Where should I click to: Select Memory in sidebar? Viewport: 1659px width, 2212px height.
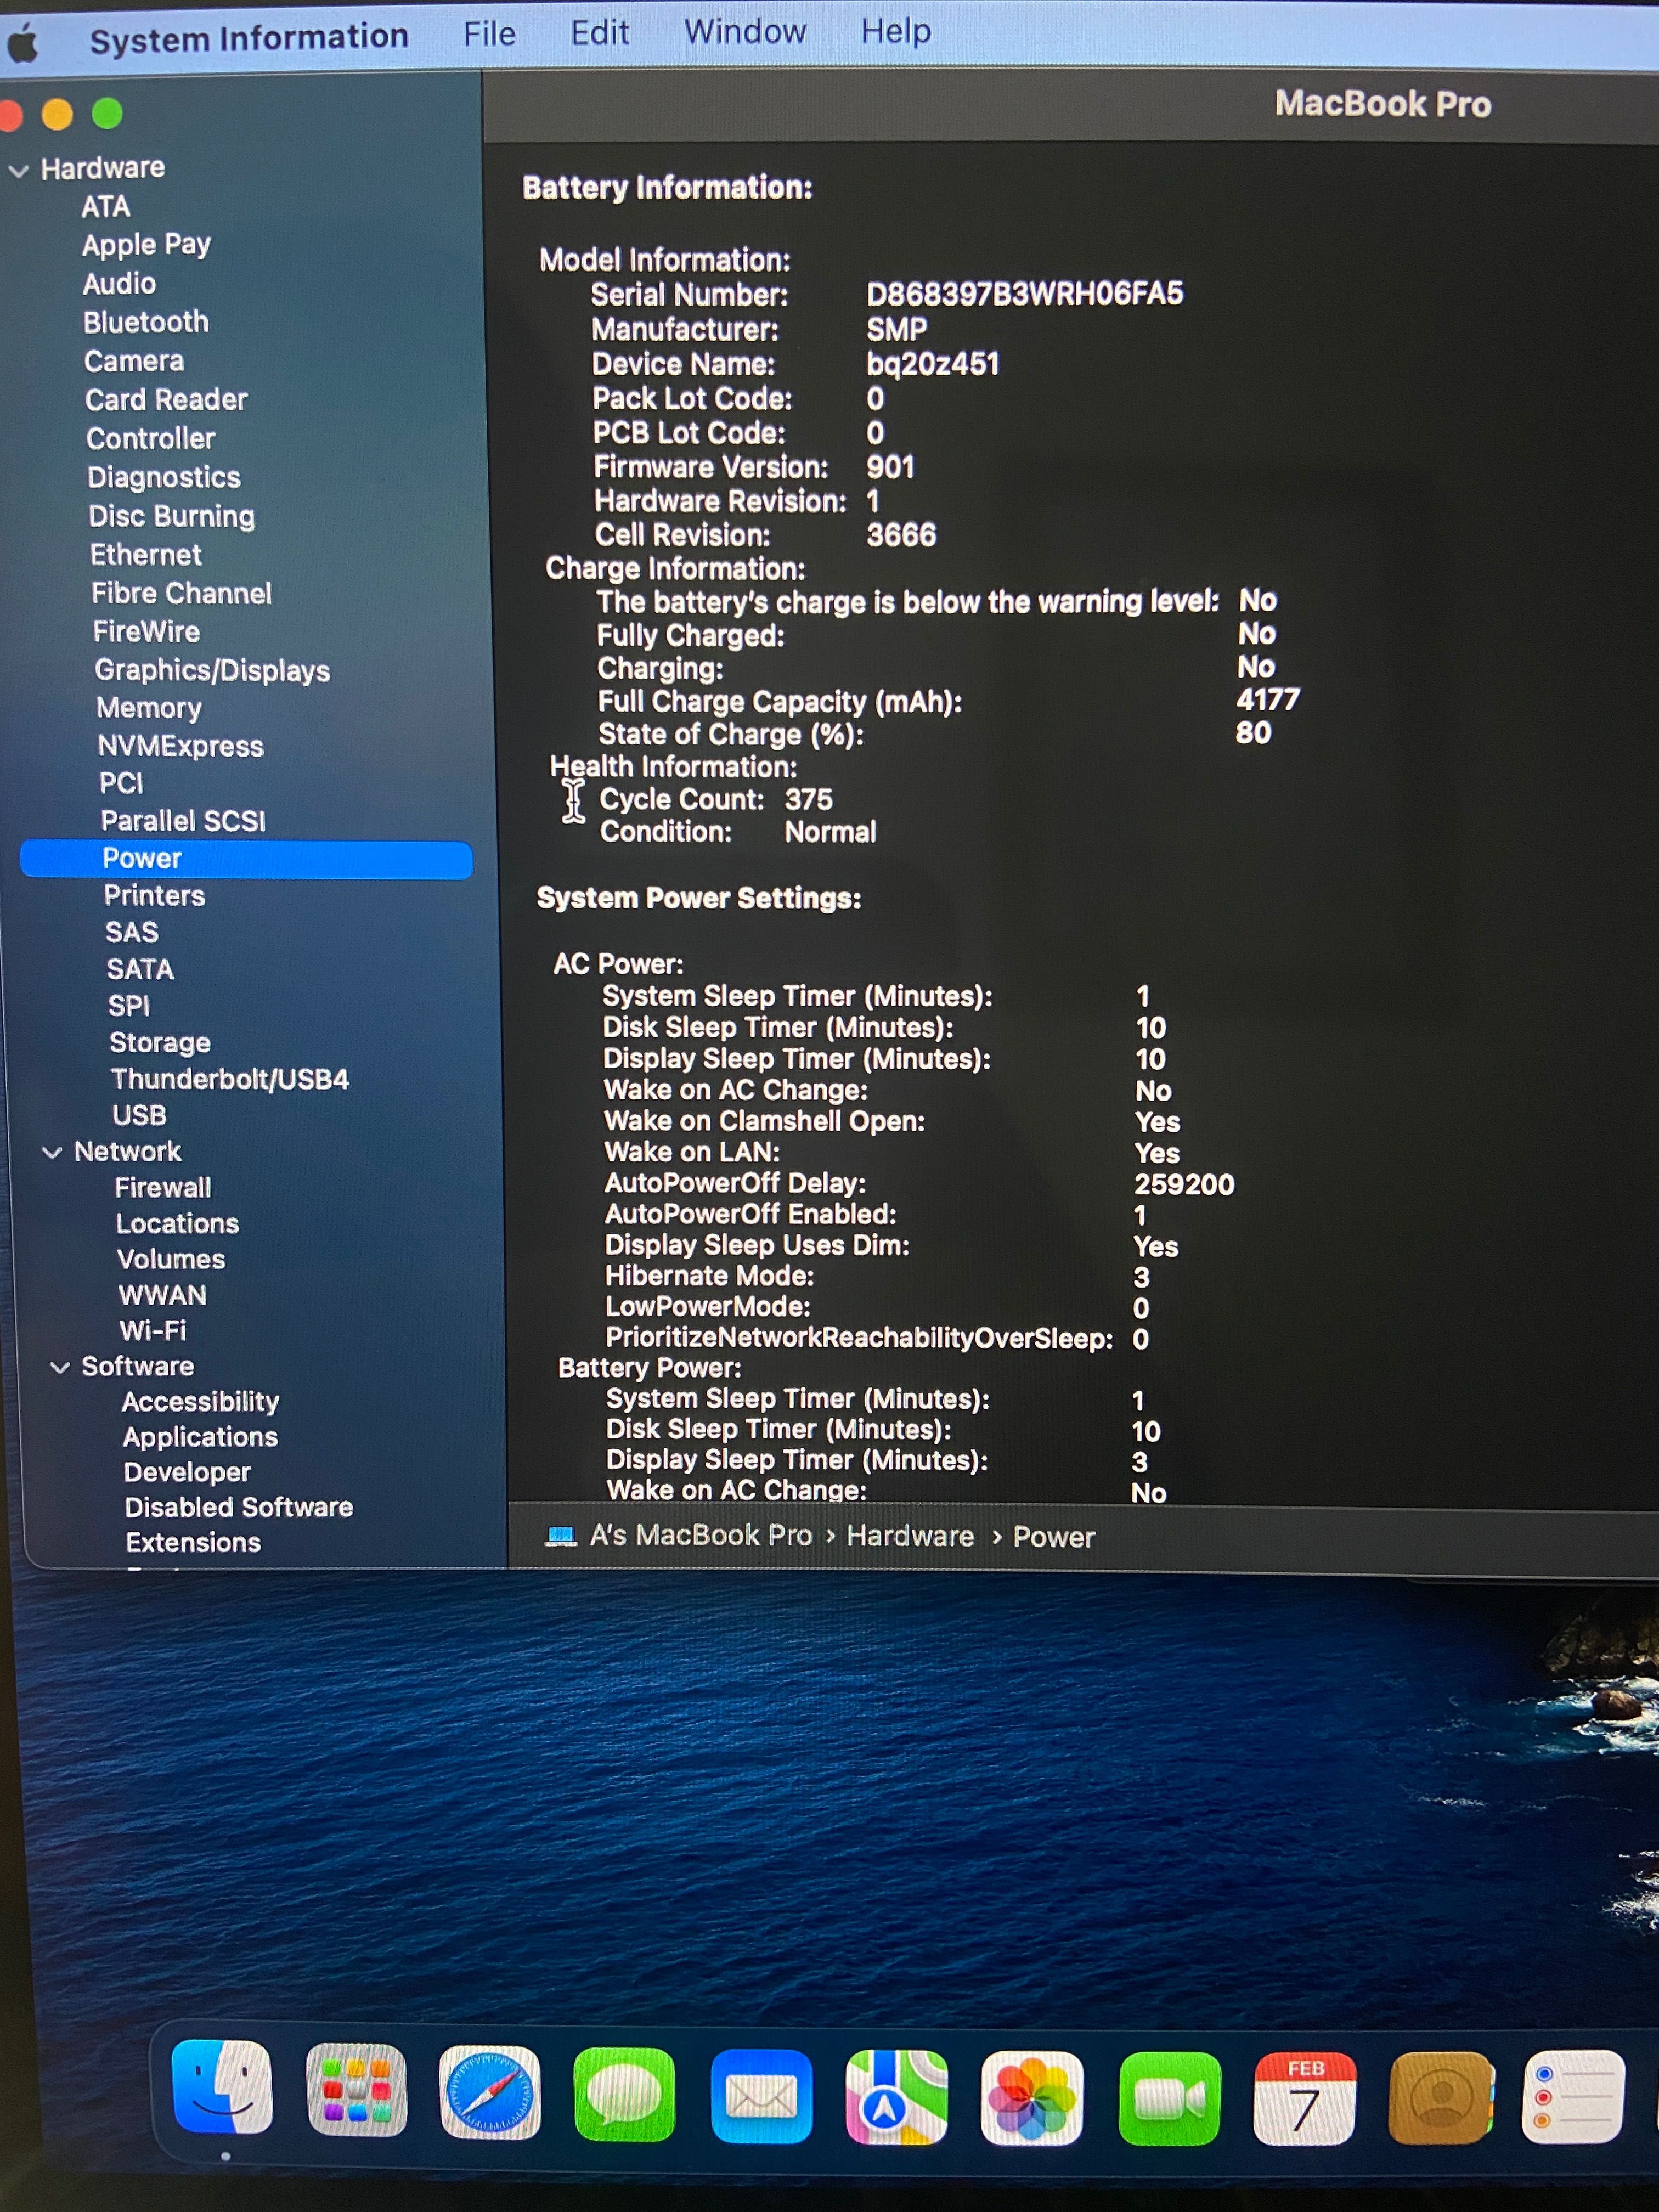149,708
